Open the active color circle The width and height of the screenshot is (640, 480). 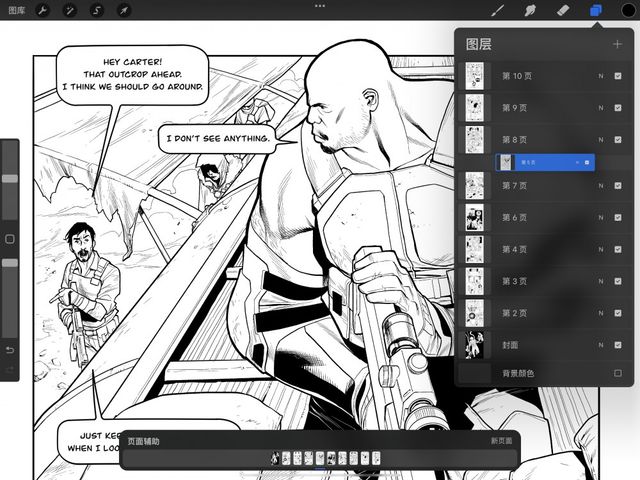[x=629, y=10]
